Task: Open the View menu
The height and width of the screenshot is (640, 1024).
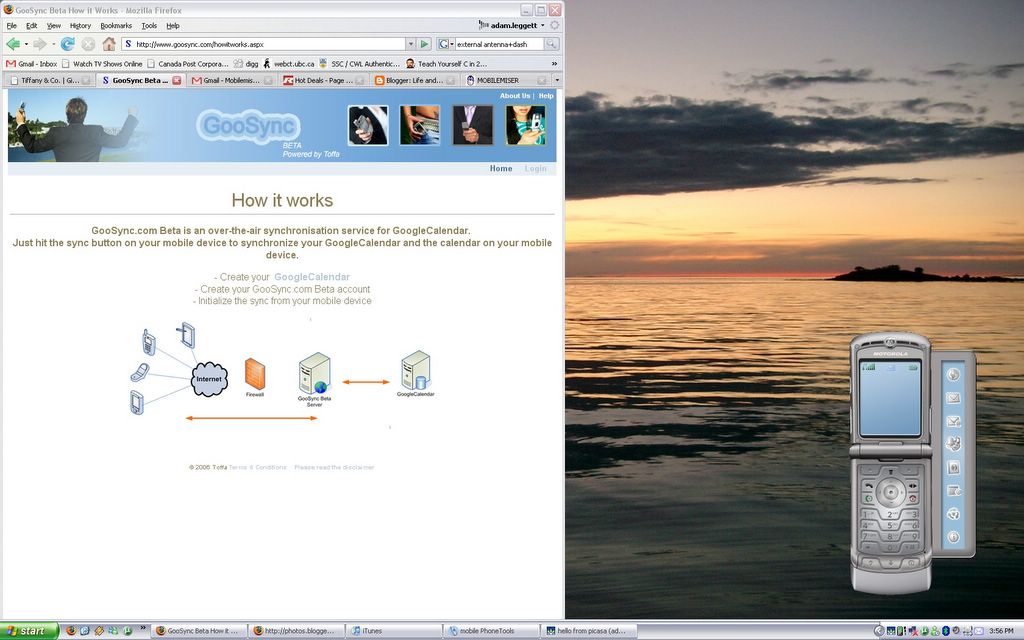Action: click(54, 25)
